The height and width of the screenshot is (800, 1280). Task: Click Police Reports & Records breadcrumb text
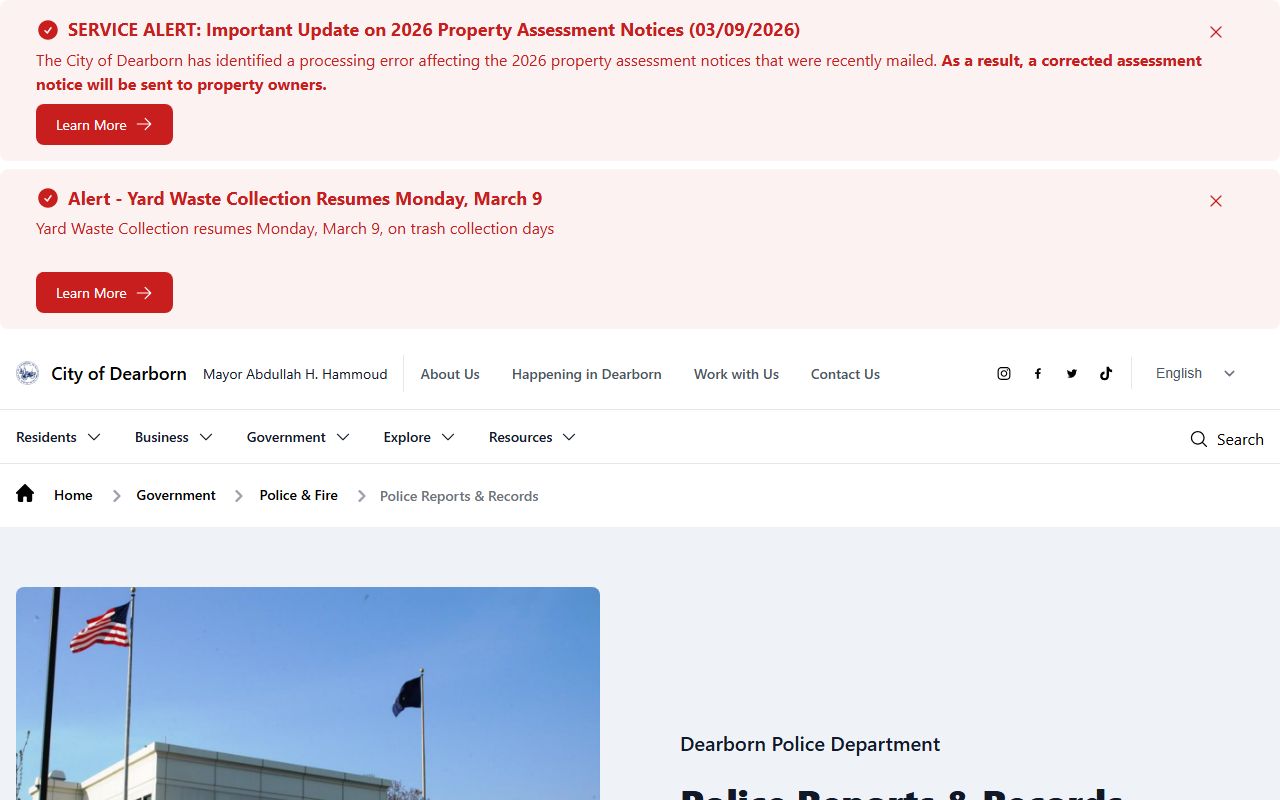[x=459, y=496]
